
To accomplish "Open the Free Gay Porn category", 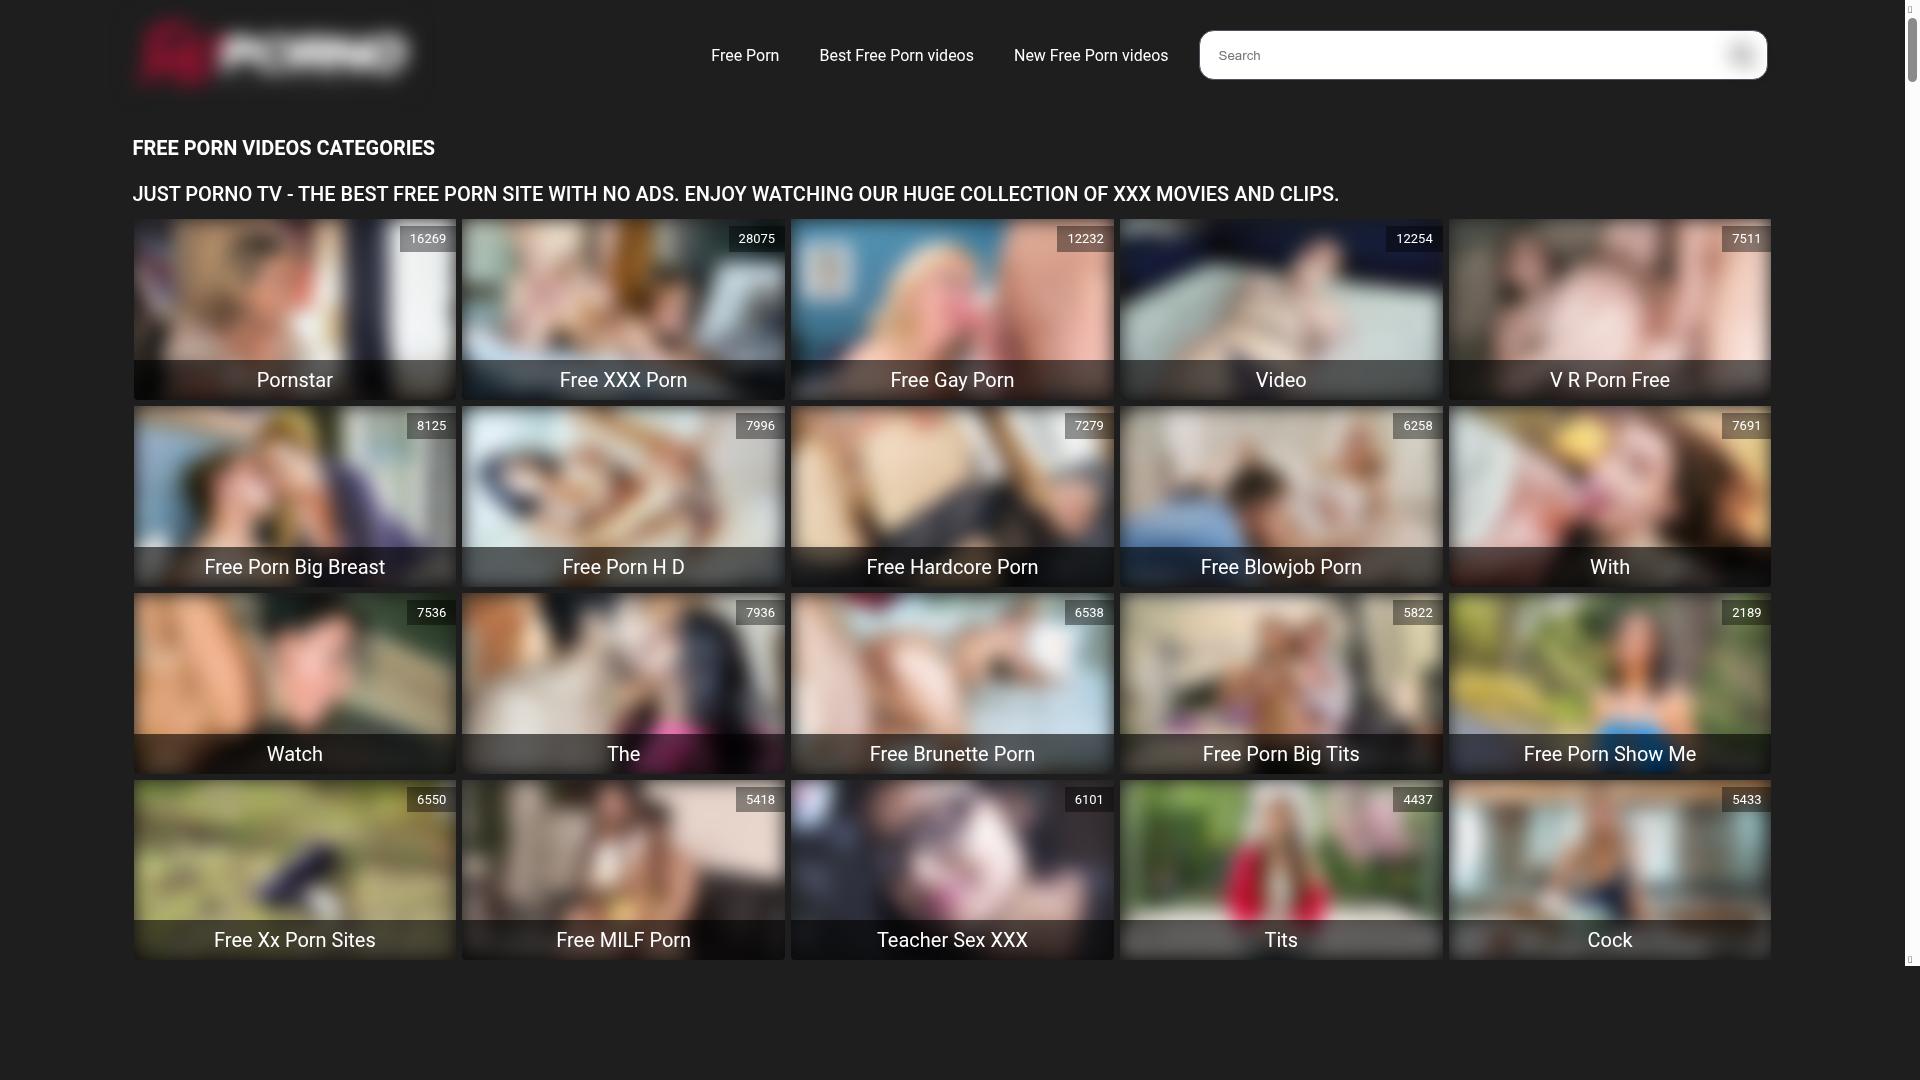I will 951,310.
